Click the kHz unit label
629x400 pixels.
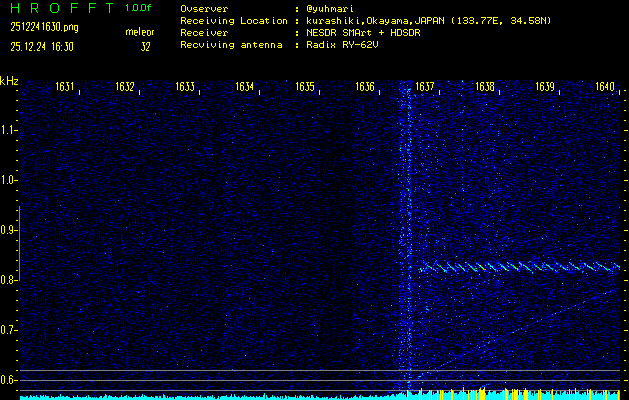(x=9, y=81)
